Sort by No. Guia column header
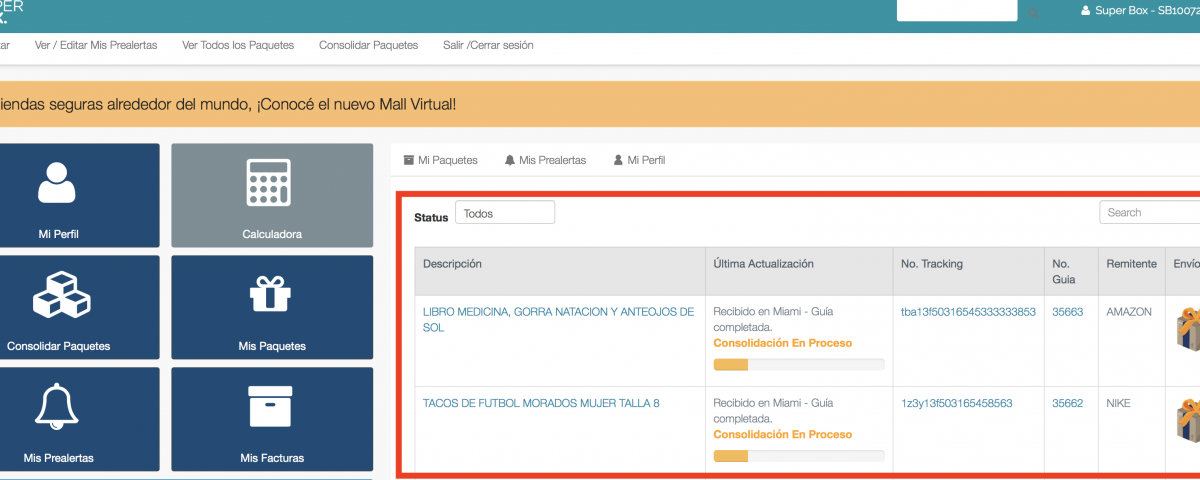The height and width of the screenshot is (480, 1200). click(1071, 271)
